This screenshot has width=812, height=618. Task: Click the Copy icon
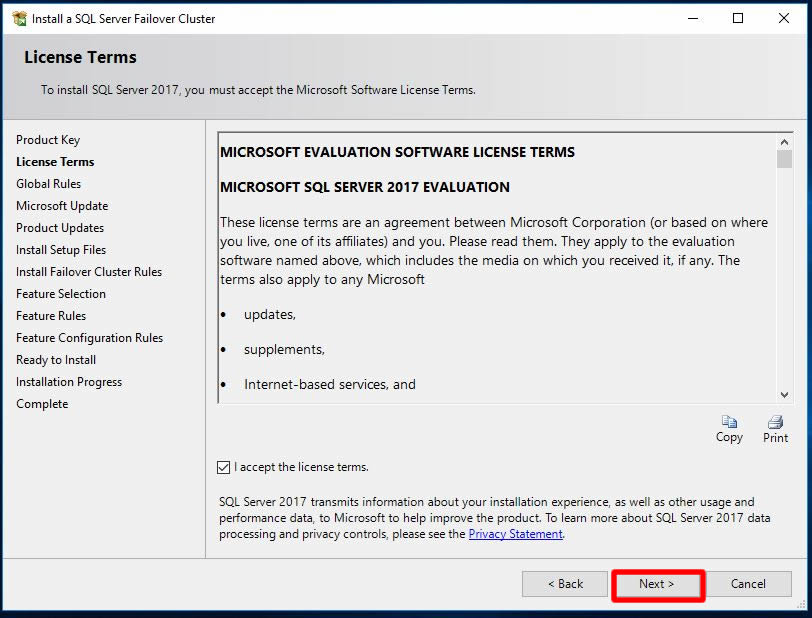coord(729,422)
